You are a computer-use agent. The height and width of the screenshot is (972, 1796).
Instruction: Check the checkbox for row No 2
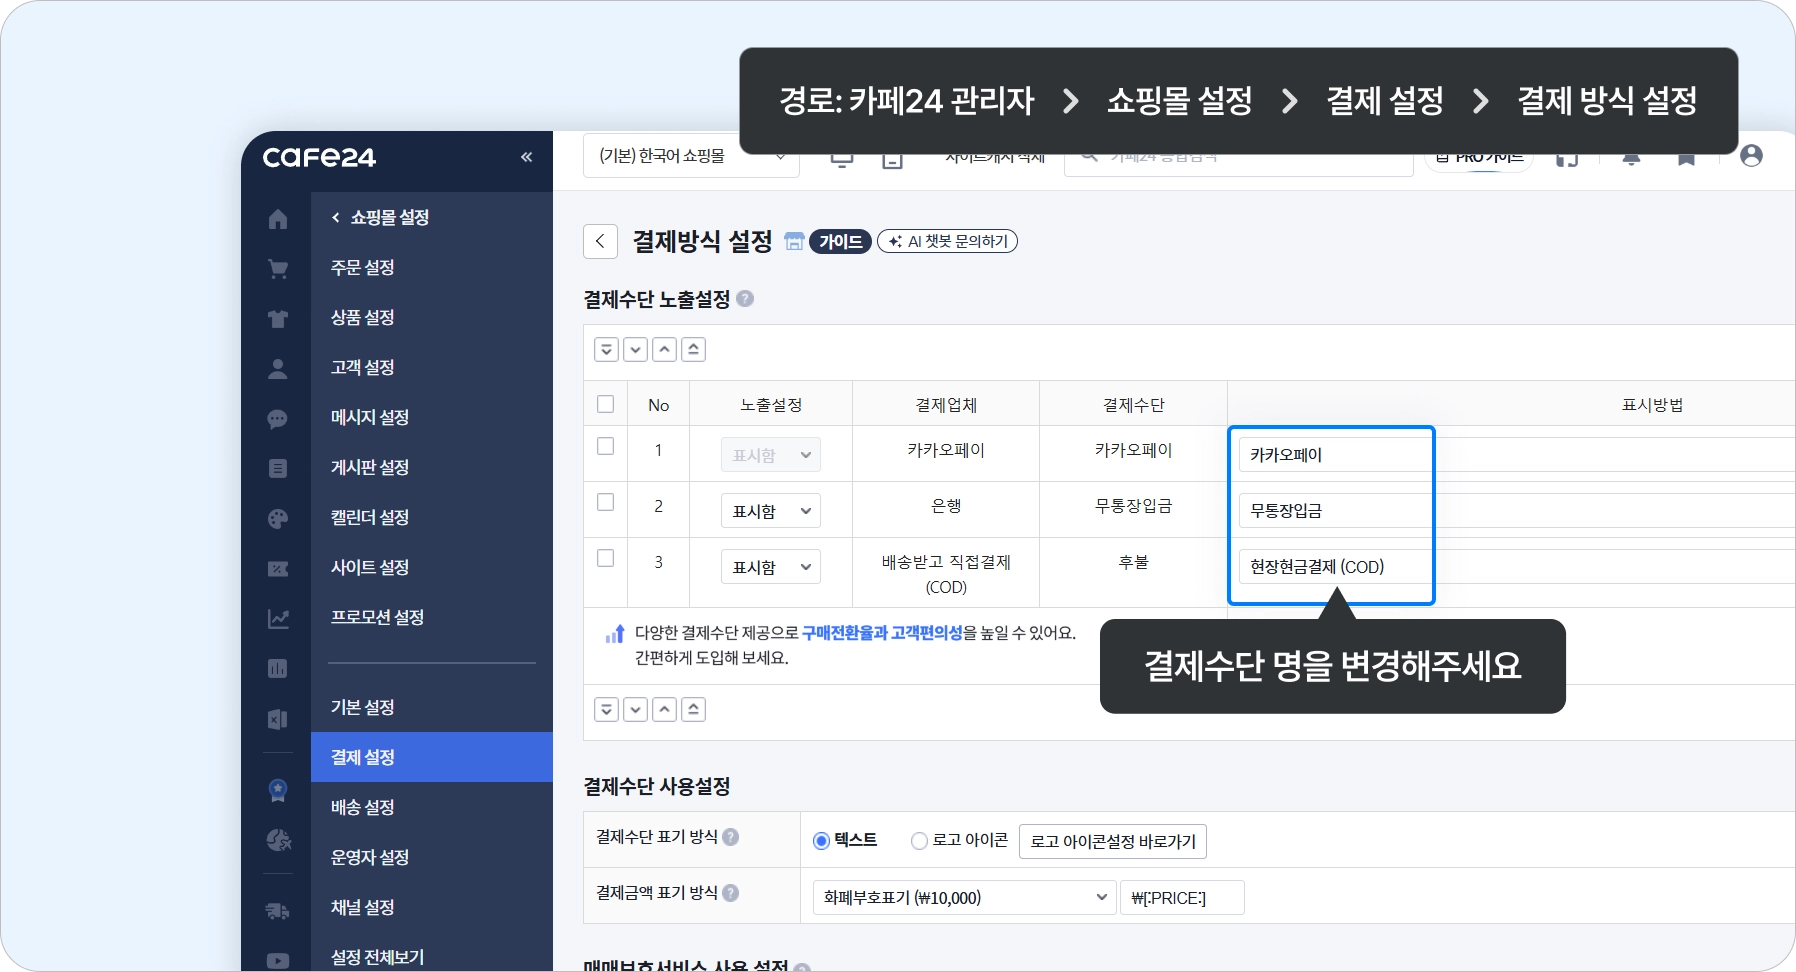tap(605, 502)
